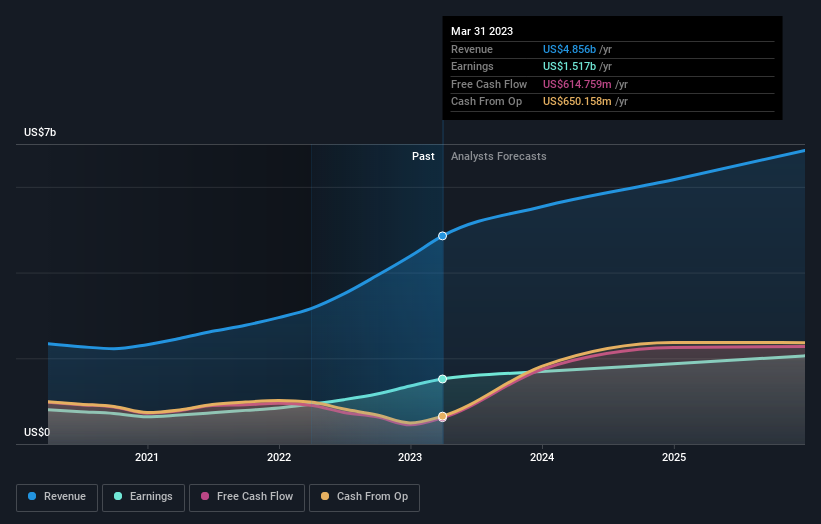Toggle the Cash From Op legend button

click(364, 497)
